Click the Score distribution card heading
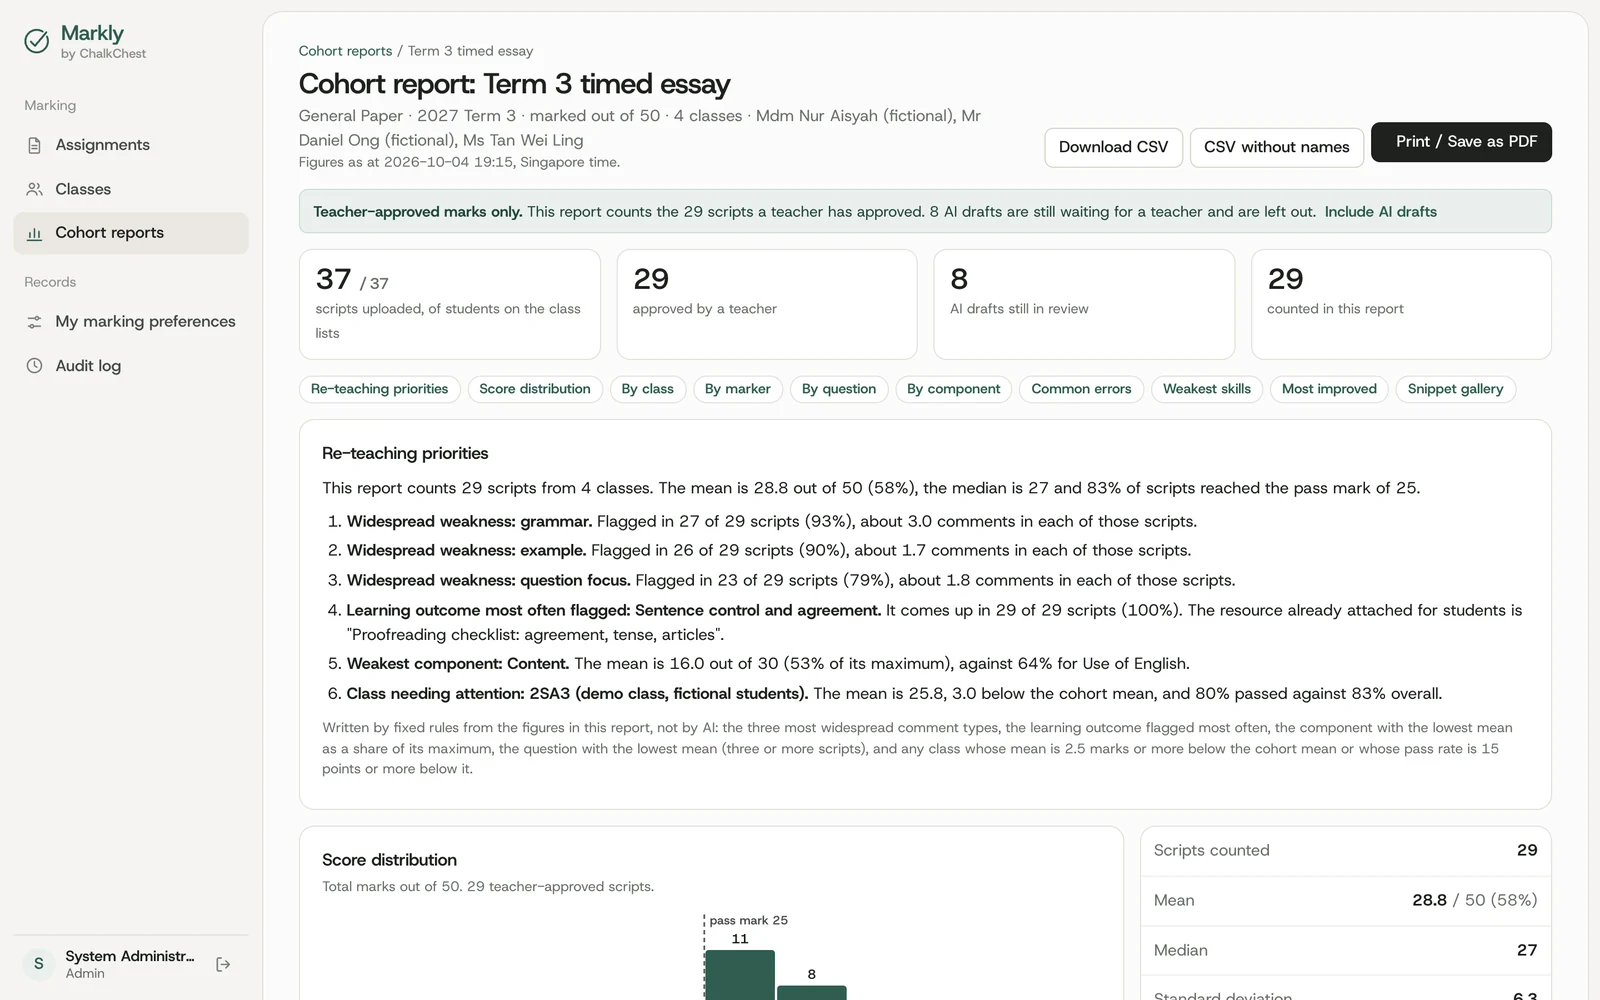Viewport: 1600px width, 1000px height. click(x=389, y=860)
